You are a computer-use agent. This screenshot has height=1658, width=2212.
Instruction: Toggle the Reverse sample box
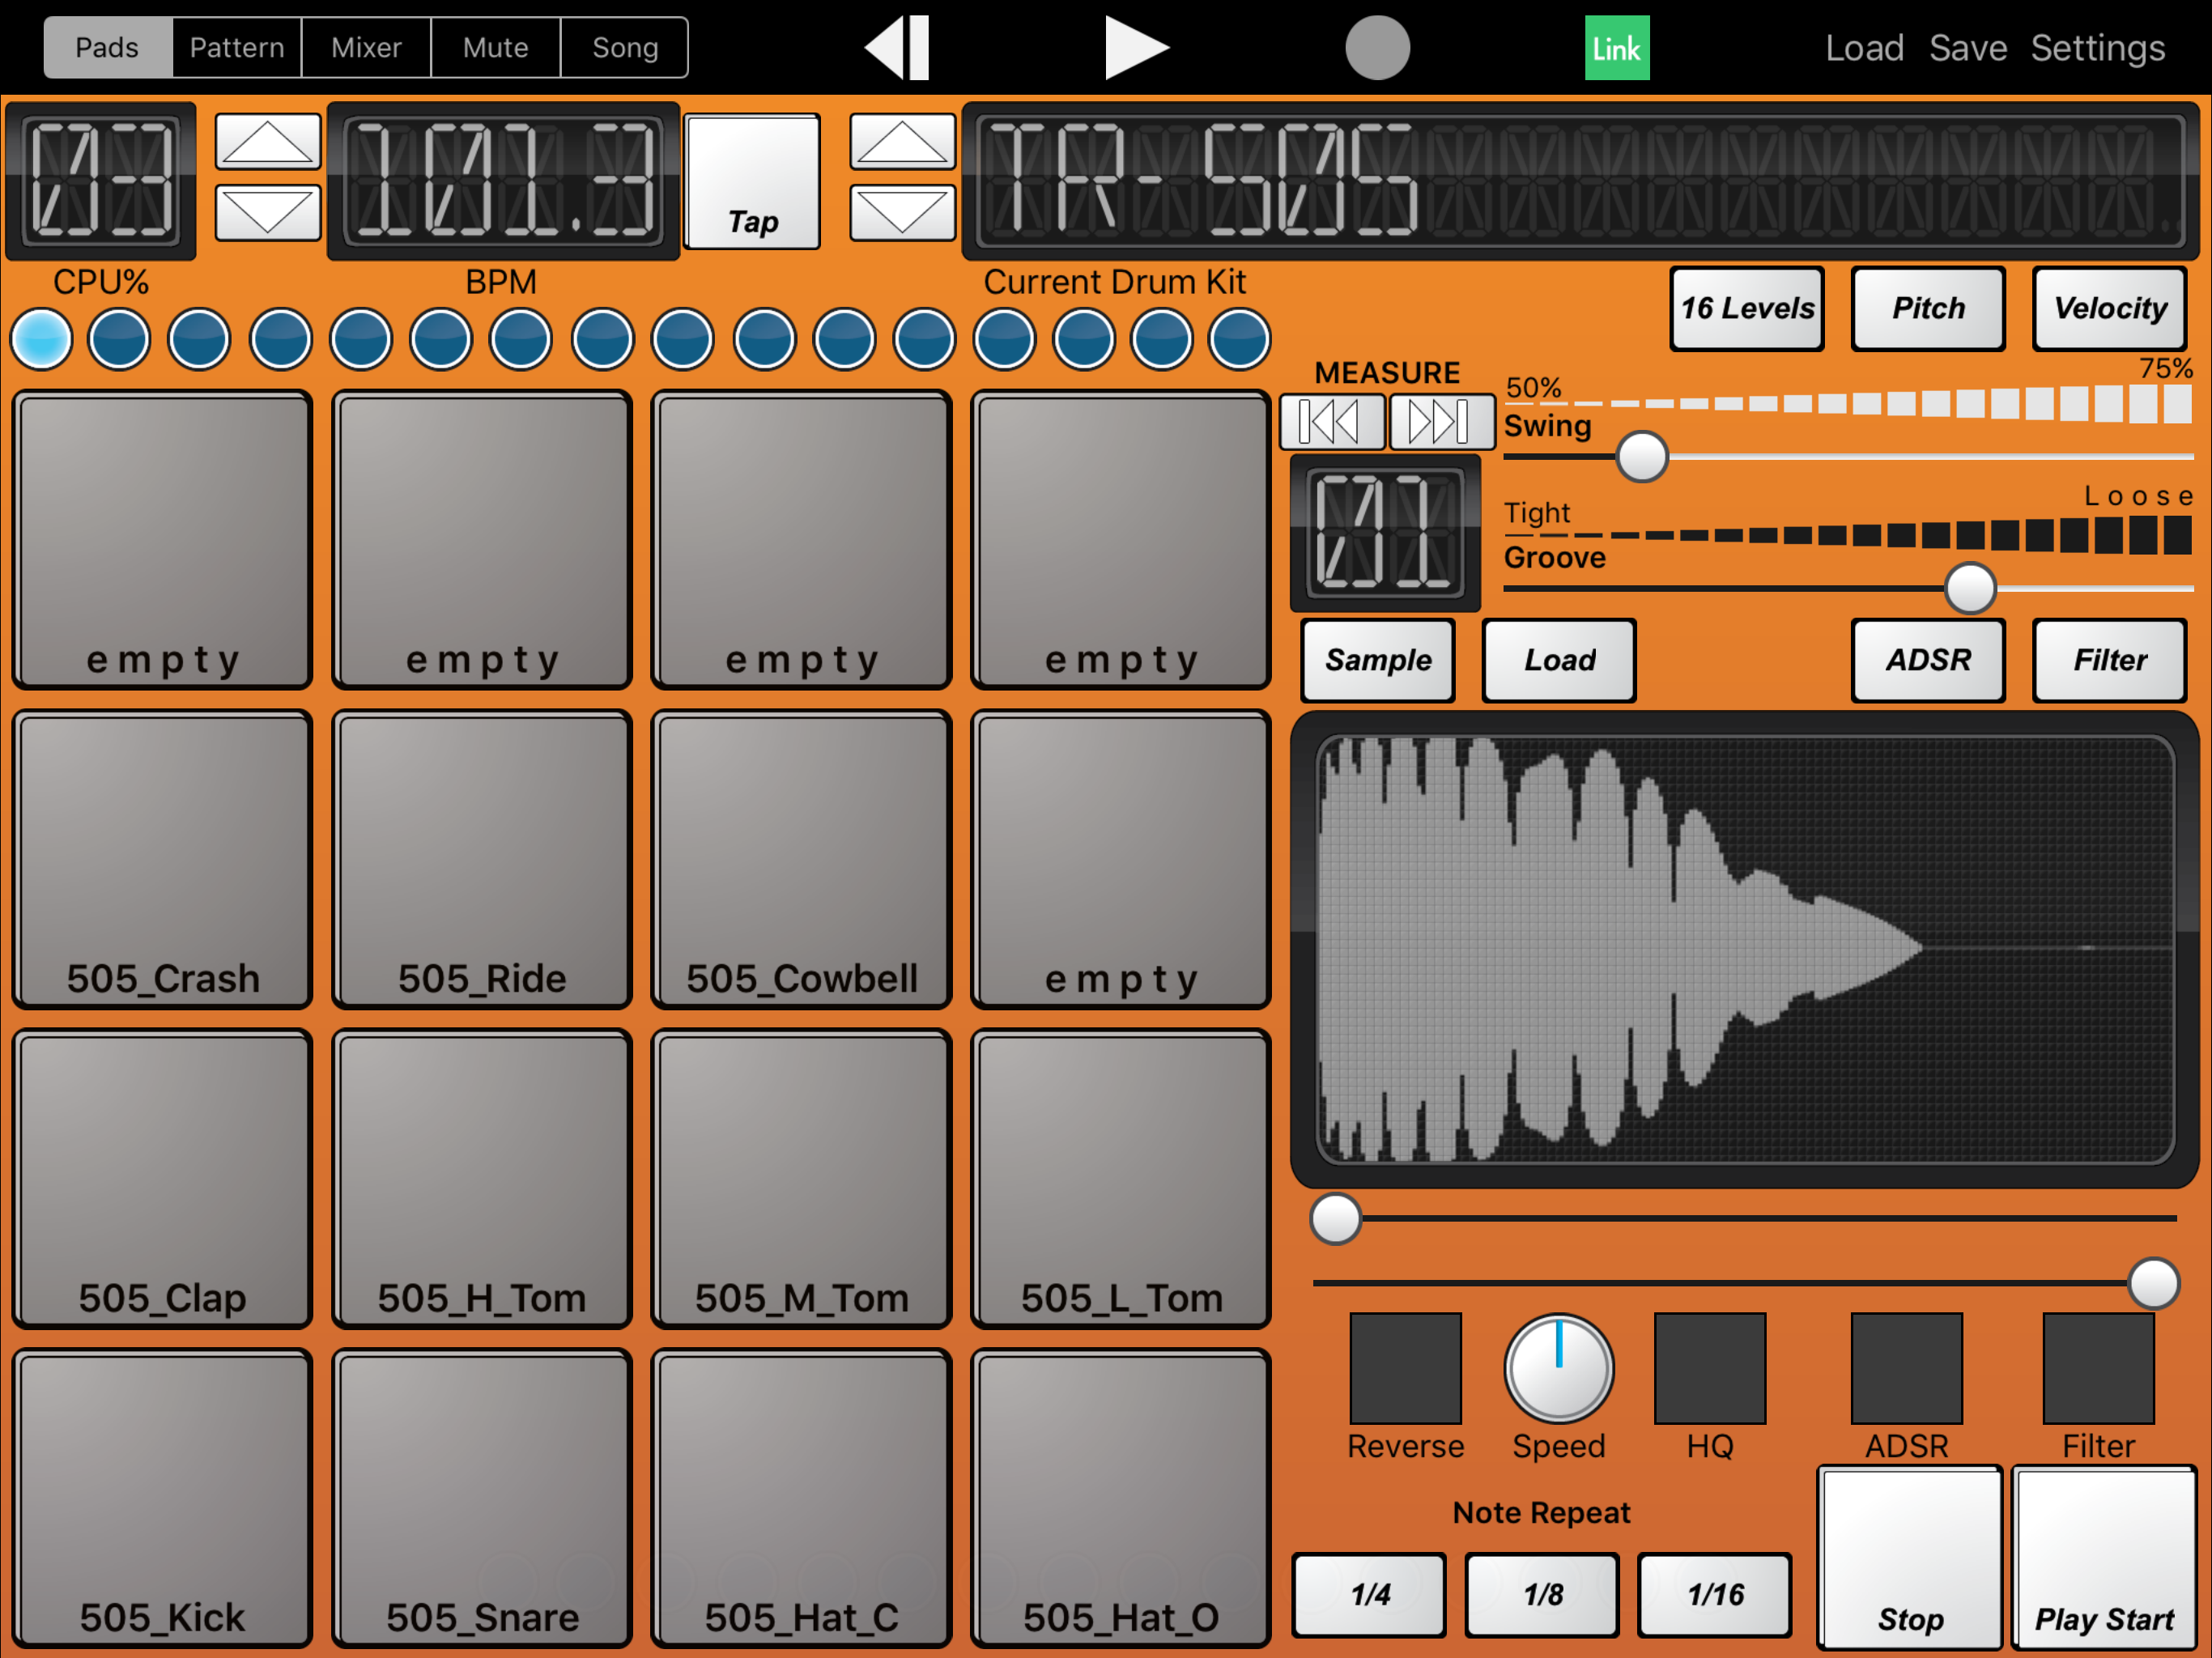[1405, 1368]
